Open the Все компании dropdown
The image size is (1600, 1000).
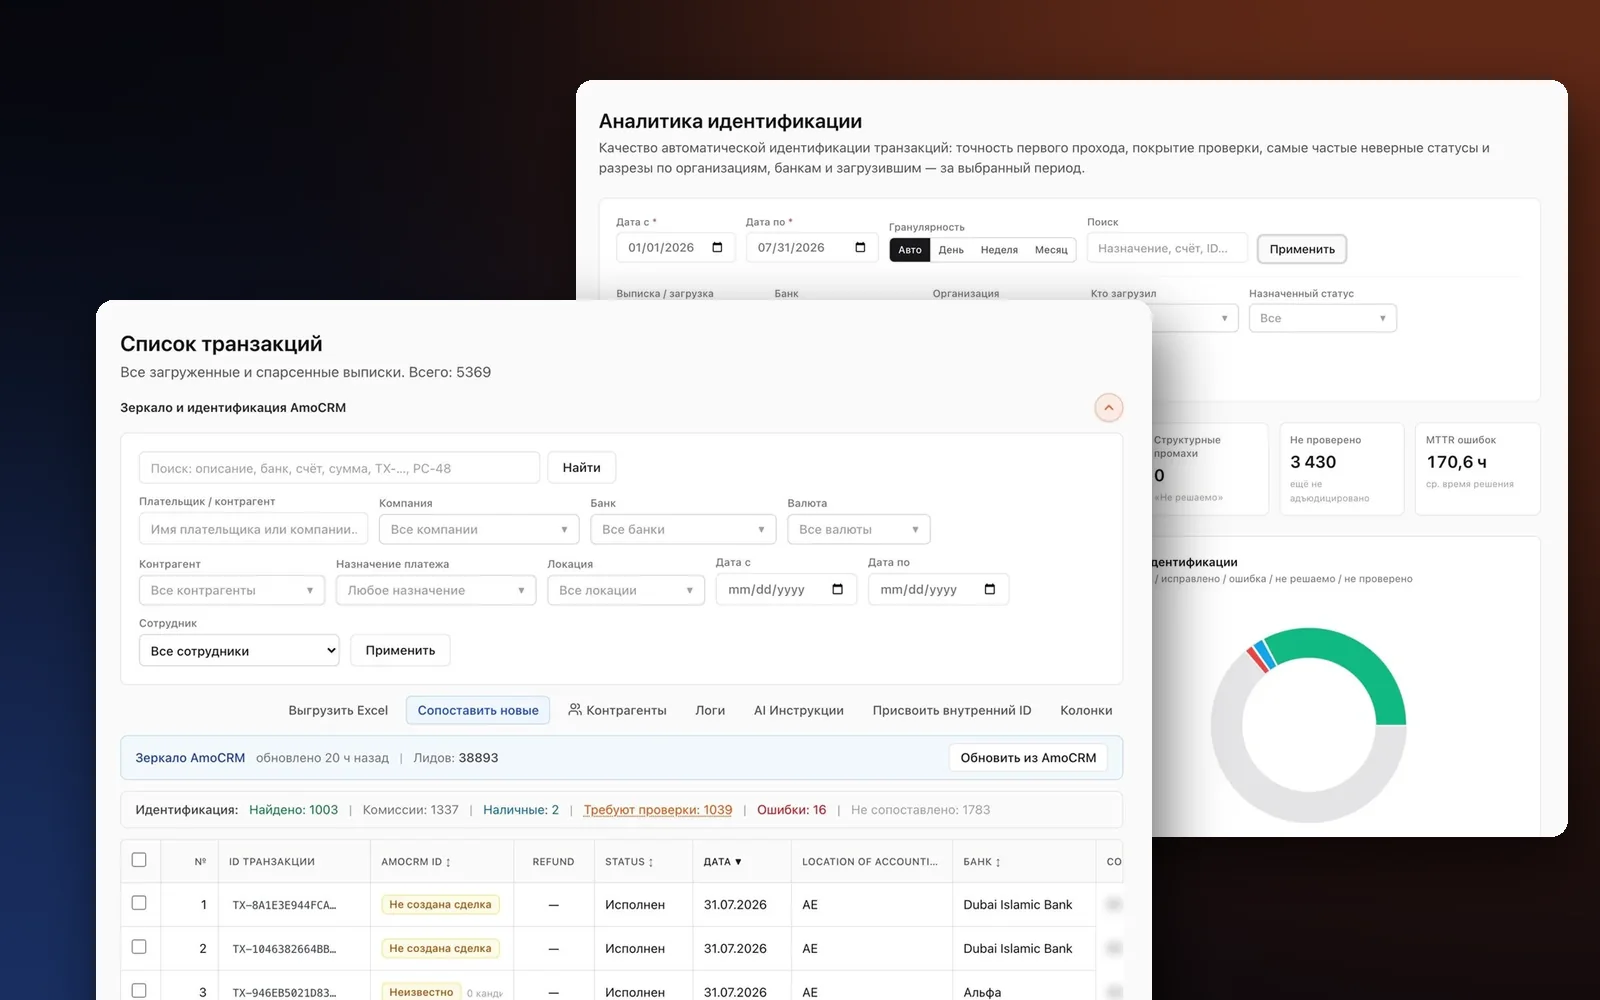(479, 529)
